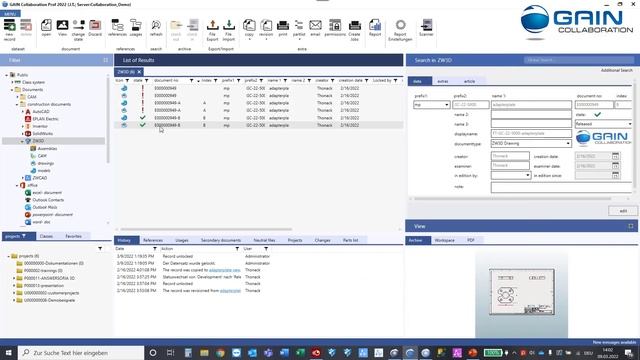Click the name 2 input field
Screen dimensions: 640x360
coord(531,115)
